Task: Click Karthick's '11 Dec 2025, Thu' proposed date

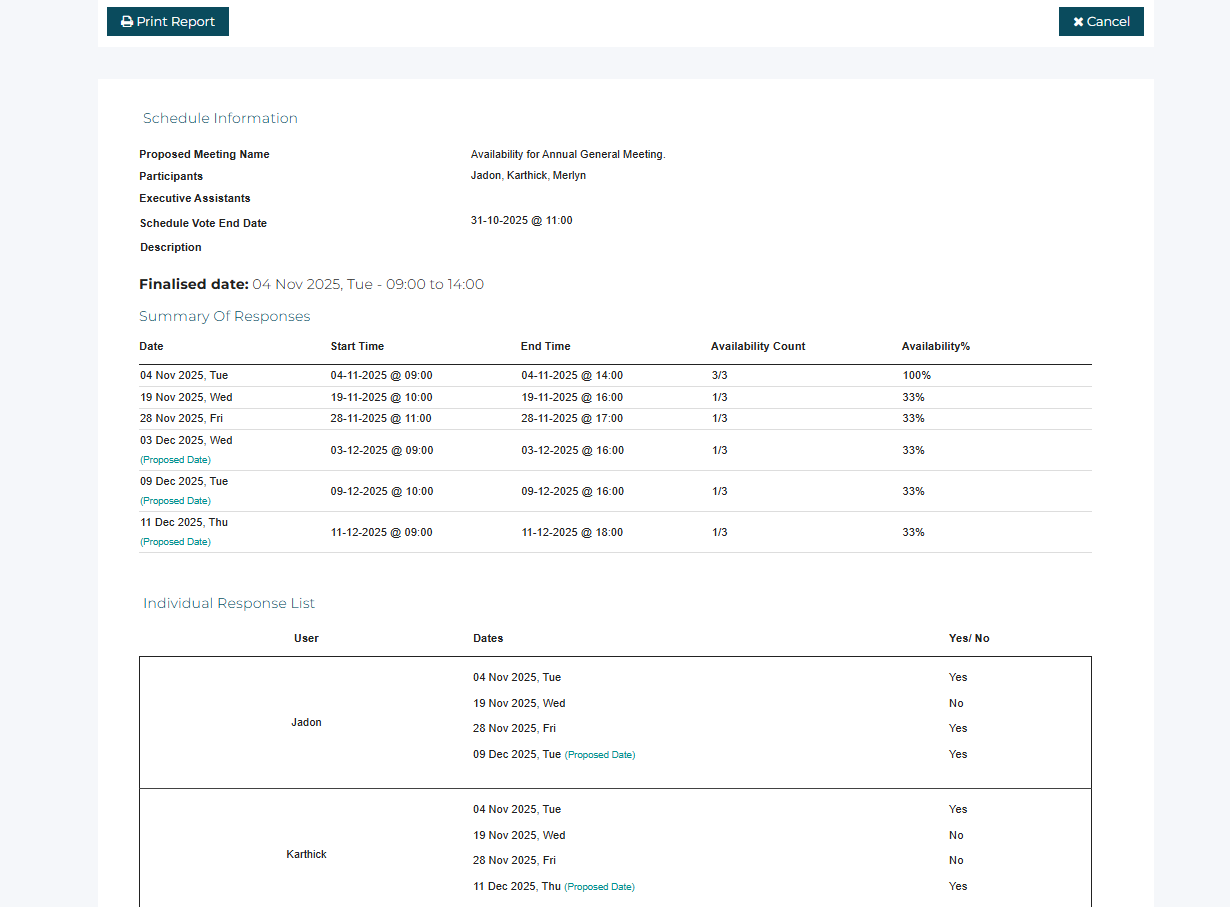Action: click(554, 886)
